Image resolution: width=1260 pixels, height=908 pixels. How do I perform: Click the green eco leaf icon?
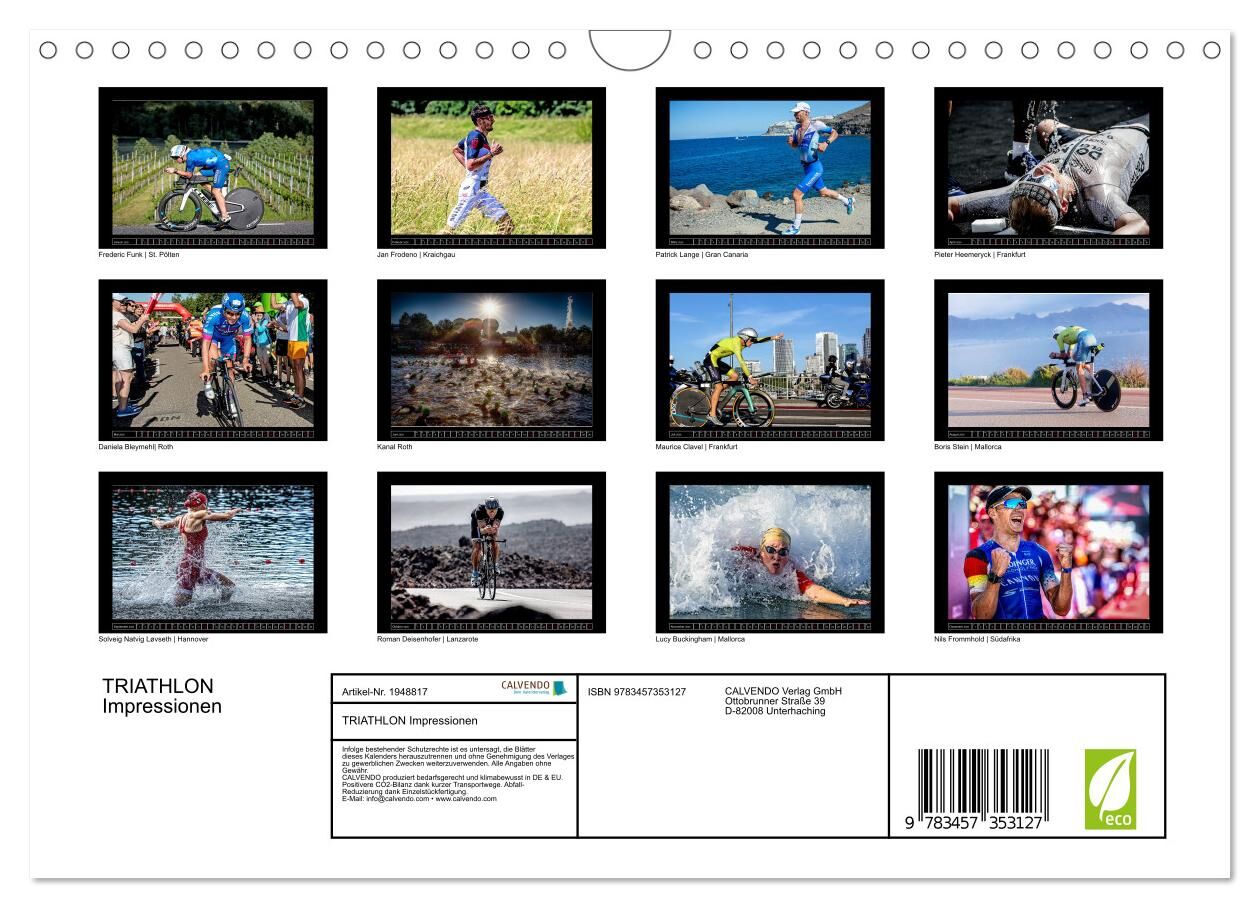(1110, 789)
